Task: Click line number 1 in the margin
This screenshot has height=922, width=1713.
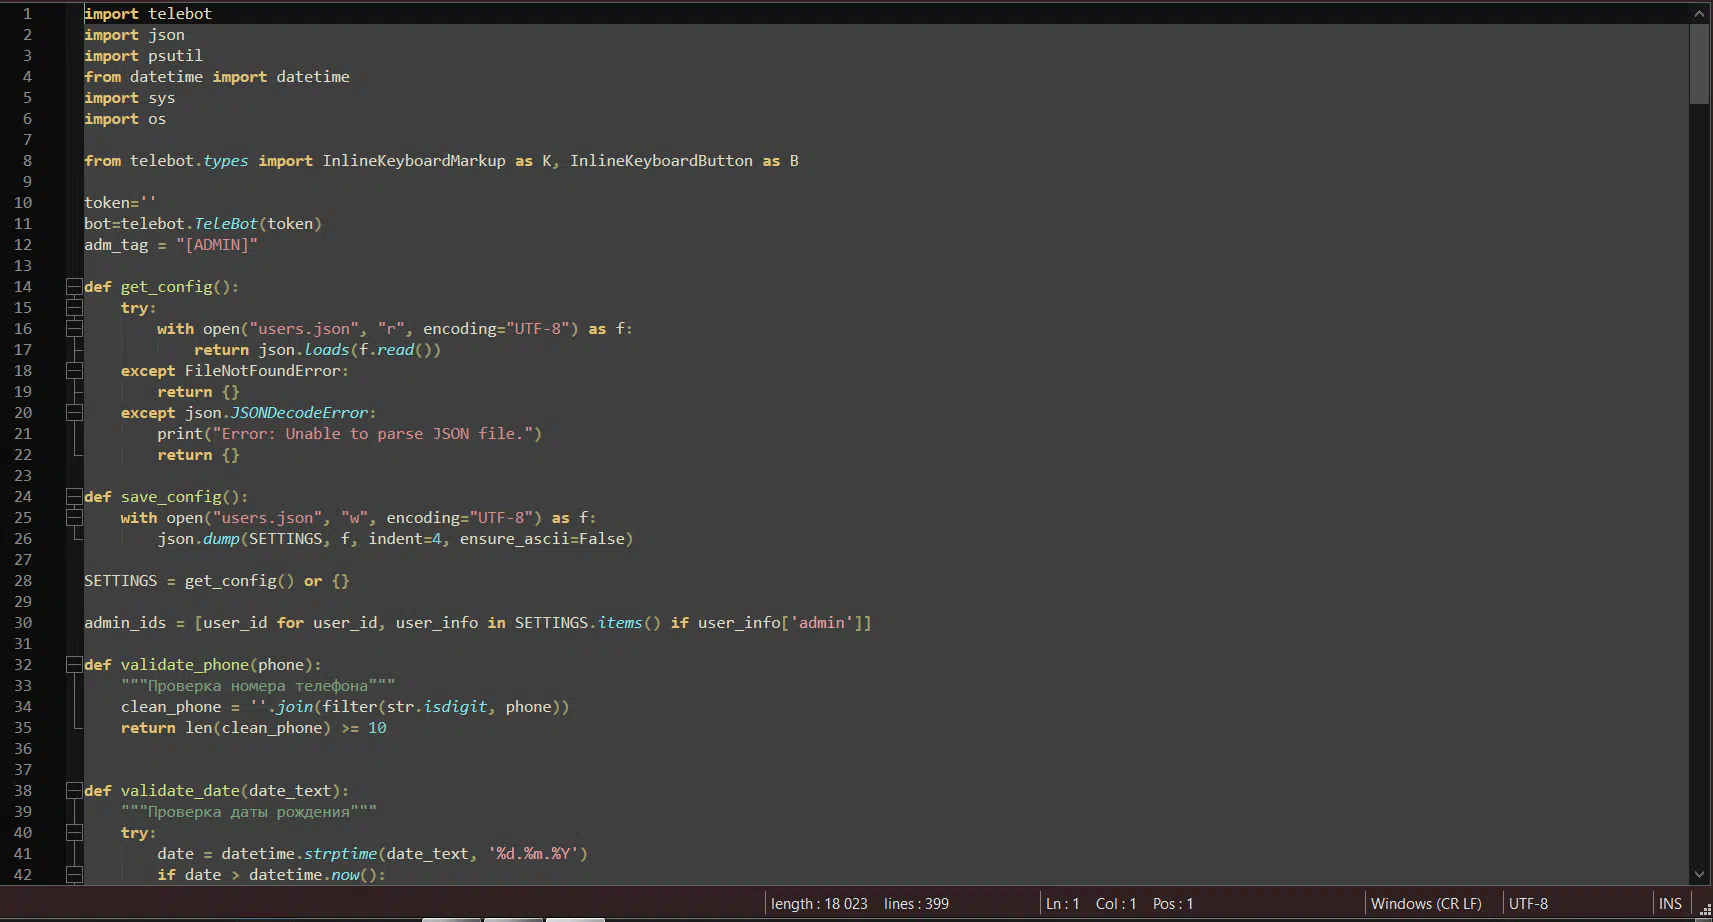Action: click(x=27, y=14)
